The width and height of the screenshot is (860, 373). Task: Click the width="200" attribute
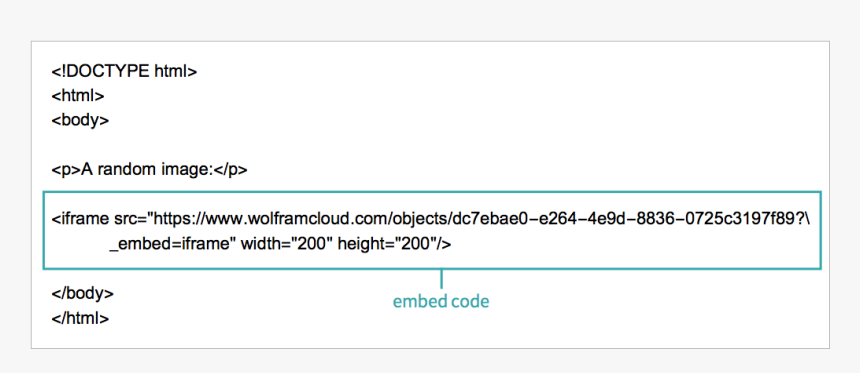coord(286,244)
